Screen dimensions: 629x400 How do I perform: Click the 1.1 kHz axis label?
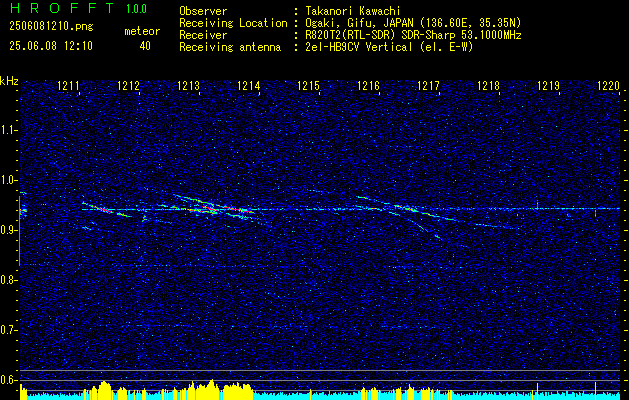(x=8, y=130)
